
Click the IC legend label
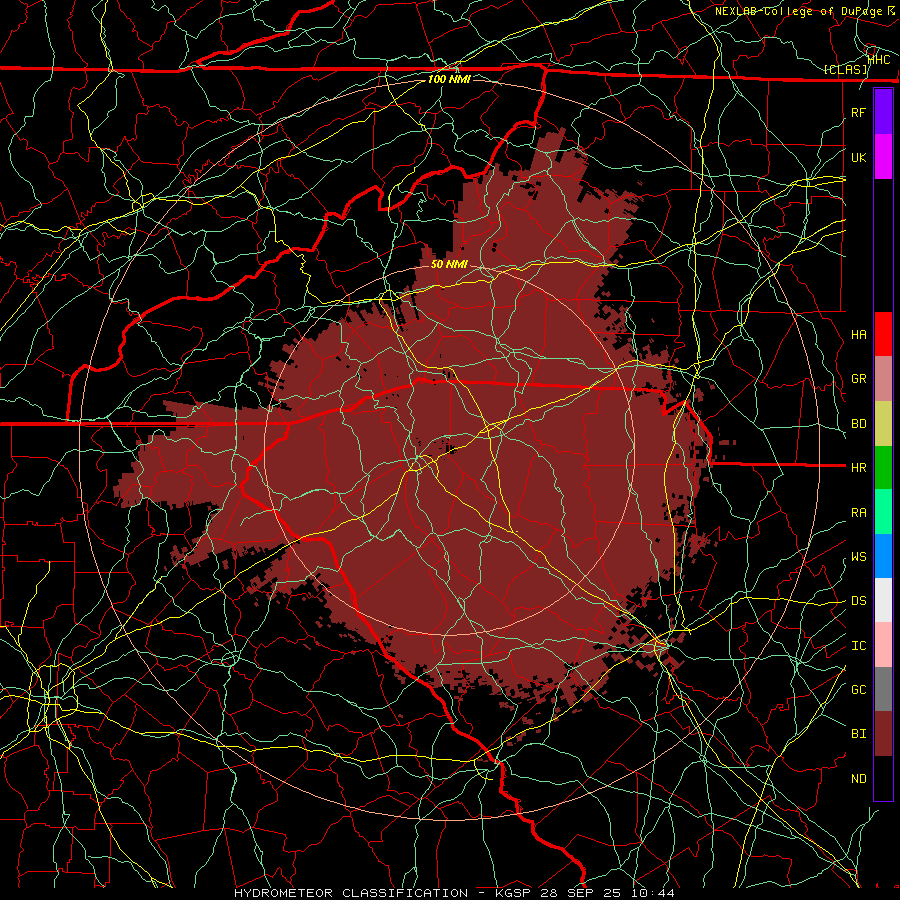858,645
